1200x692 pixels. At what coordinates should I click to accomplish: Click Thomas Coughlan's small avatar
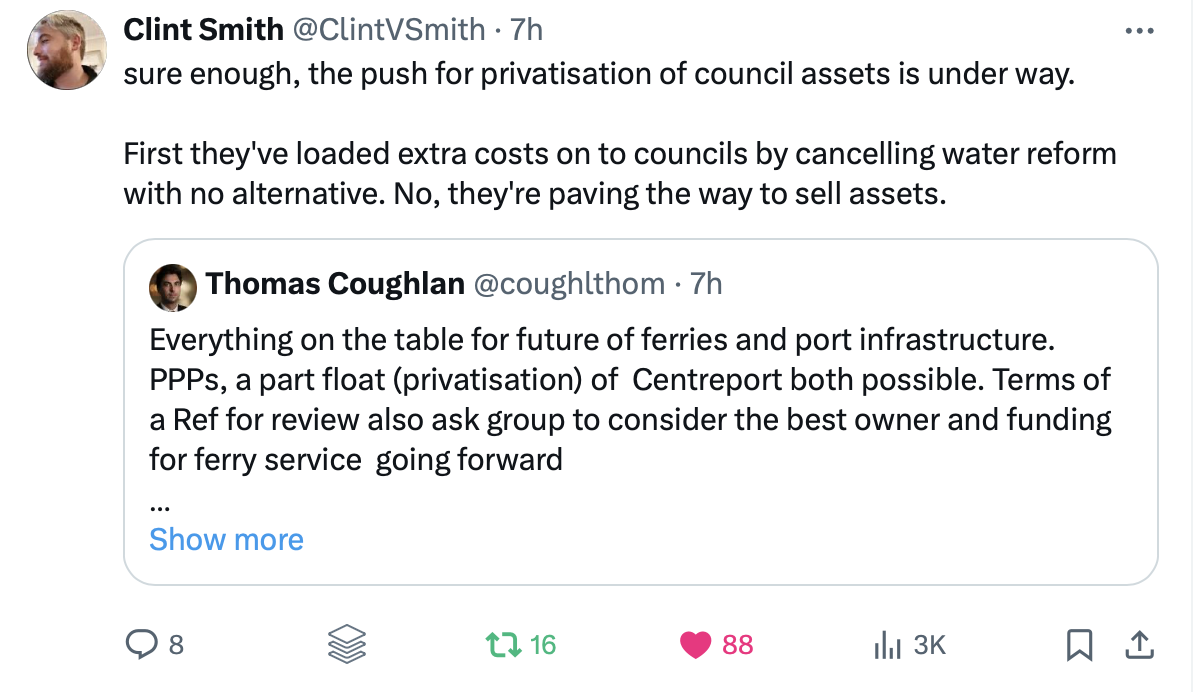pyautogui.click(x=171, y=285)
